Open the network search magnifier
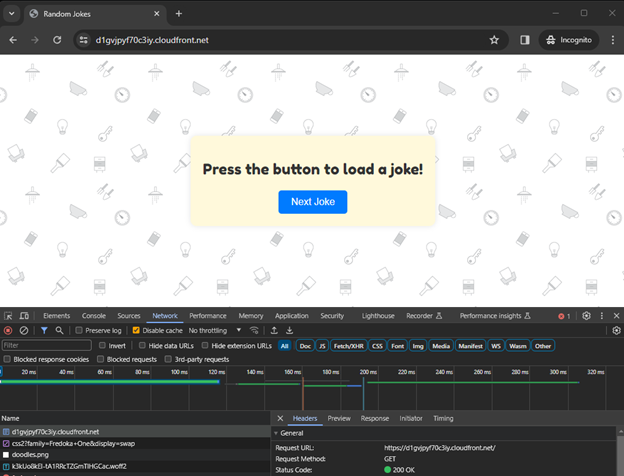624x476 pixels. click(x=60, y=330)
